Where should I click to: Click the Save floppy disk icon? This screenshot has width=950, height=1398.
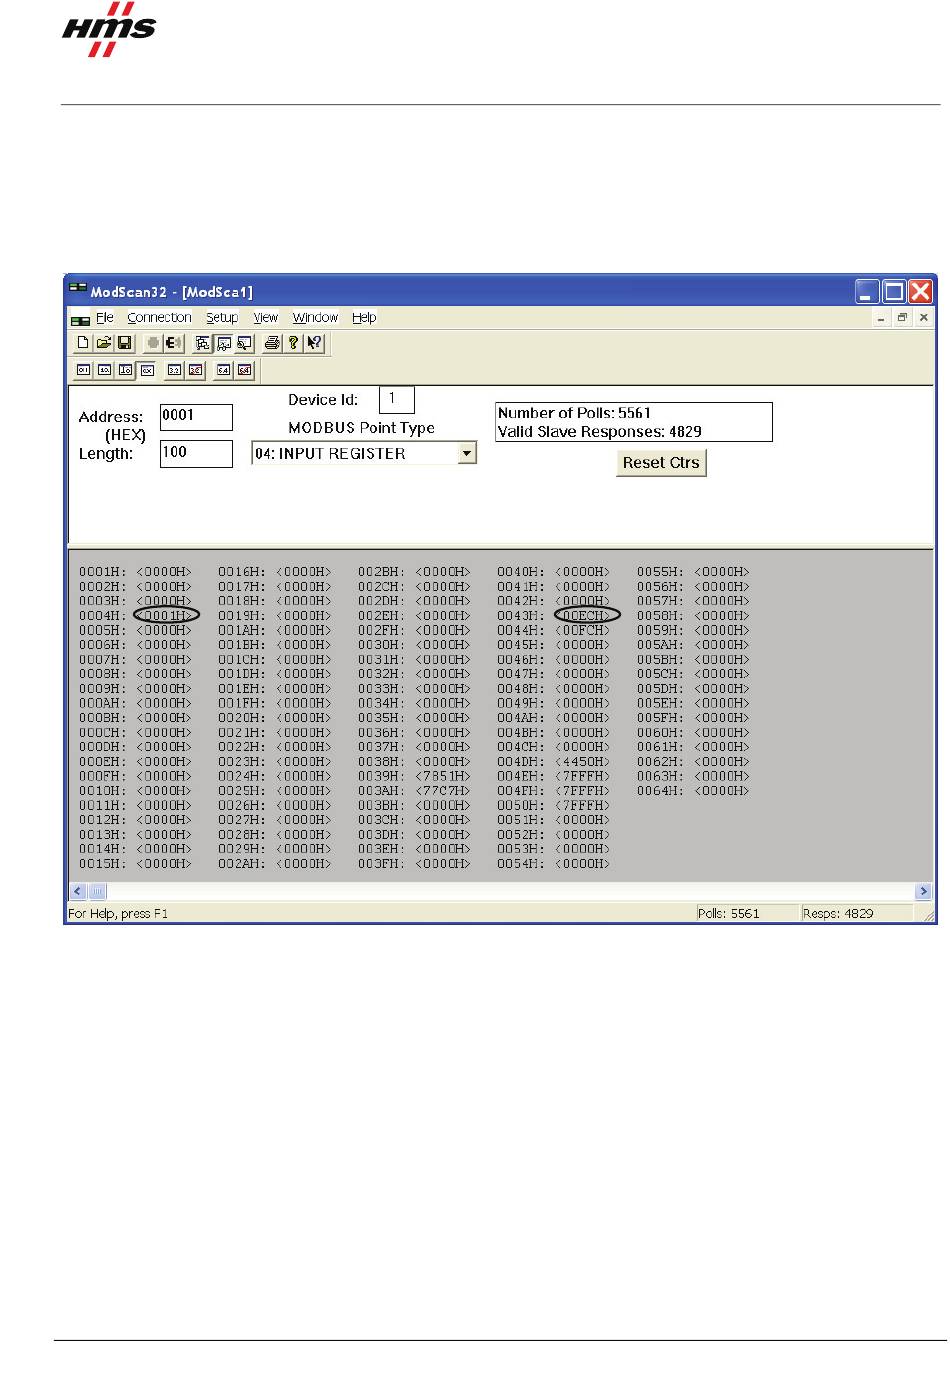[125, 343]
